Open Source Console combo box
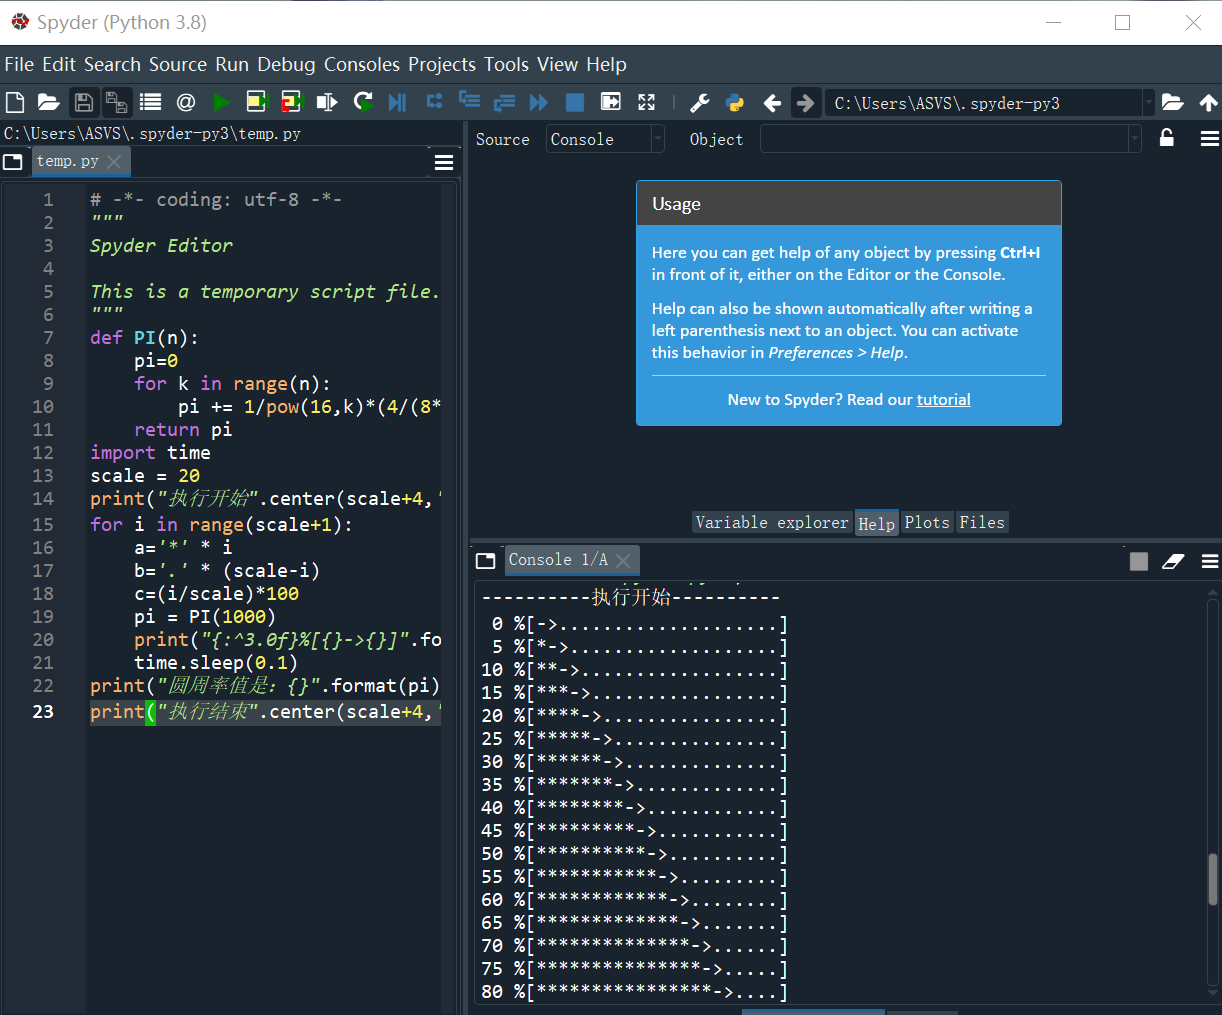This screenshot has width=1222, height=1015. pos(605,139)
